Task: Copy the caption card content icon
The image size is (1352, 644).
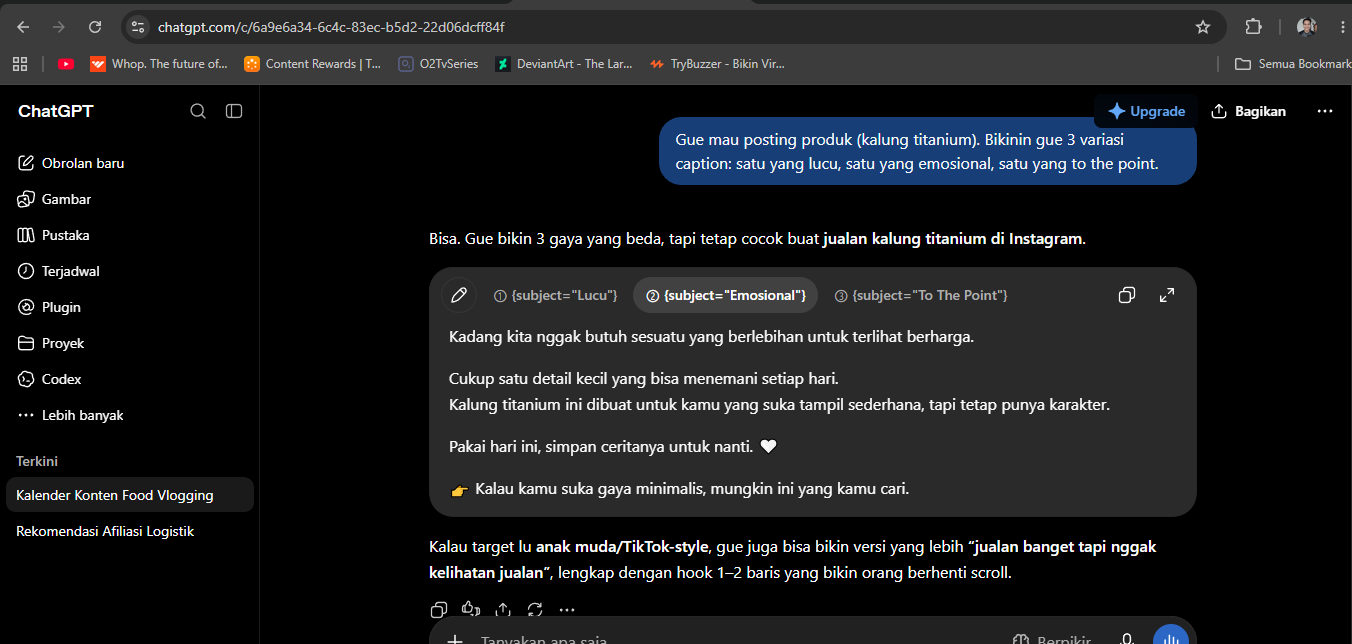Action: pyautogui.click(x=1127, y=295)
